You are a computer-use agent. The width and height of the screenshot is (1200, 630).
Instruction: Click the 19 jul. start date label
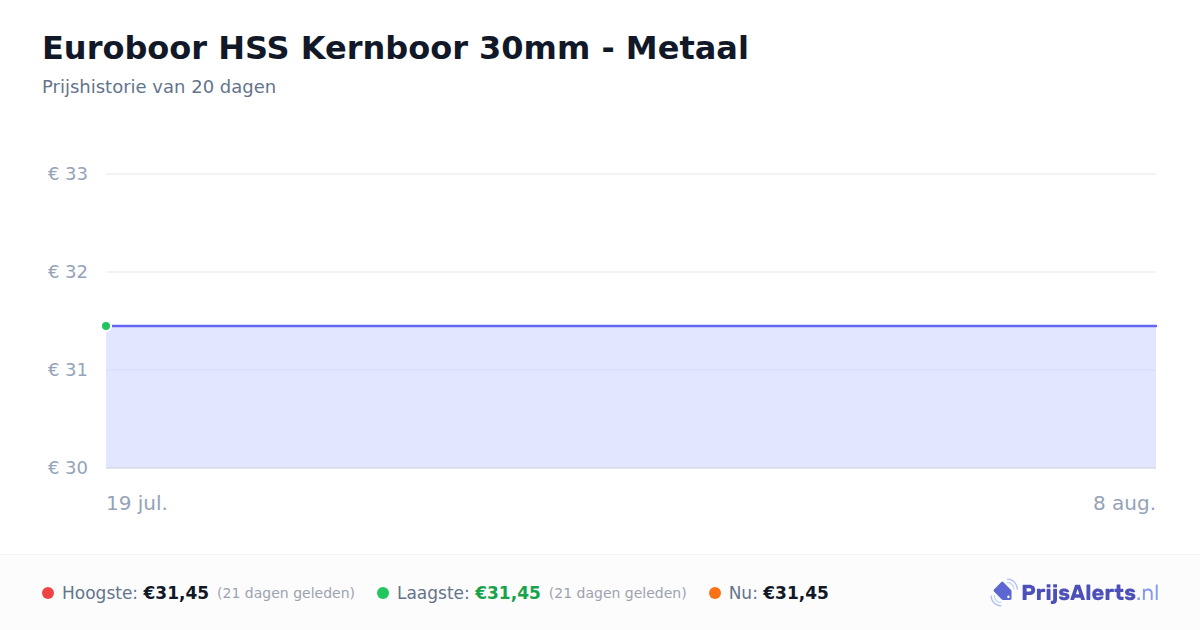[x=137, y=503]
